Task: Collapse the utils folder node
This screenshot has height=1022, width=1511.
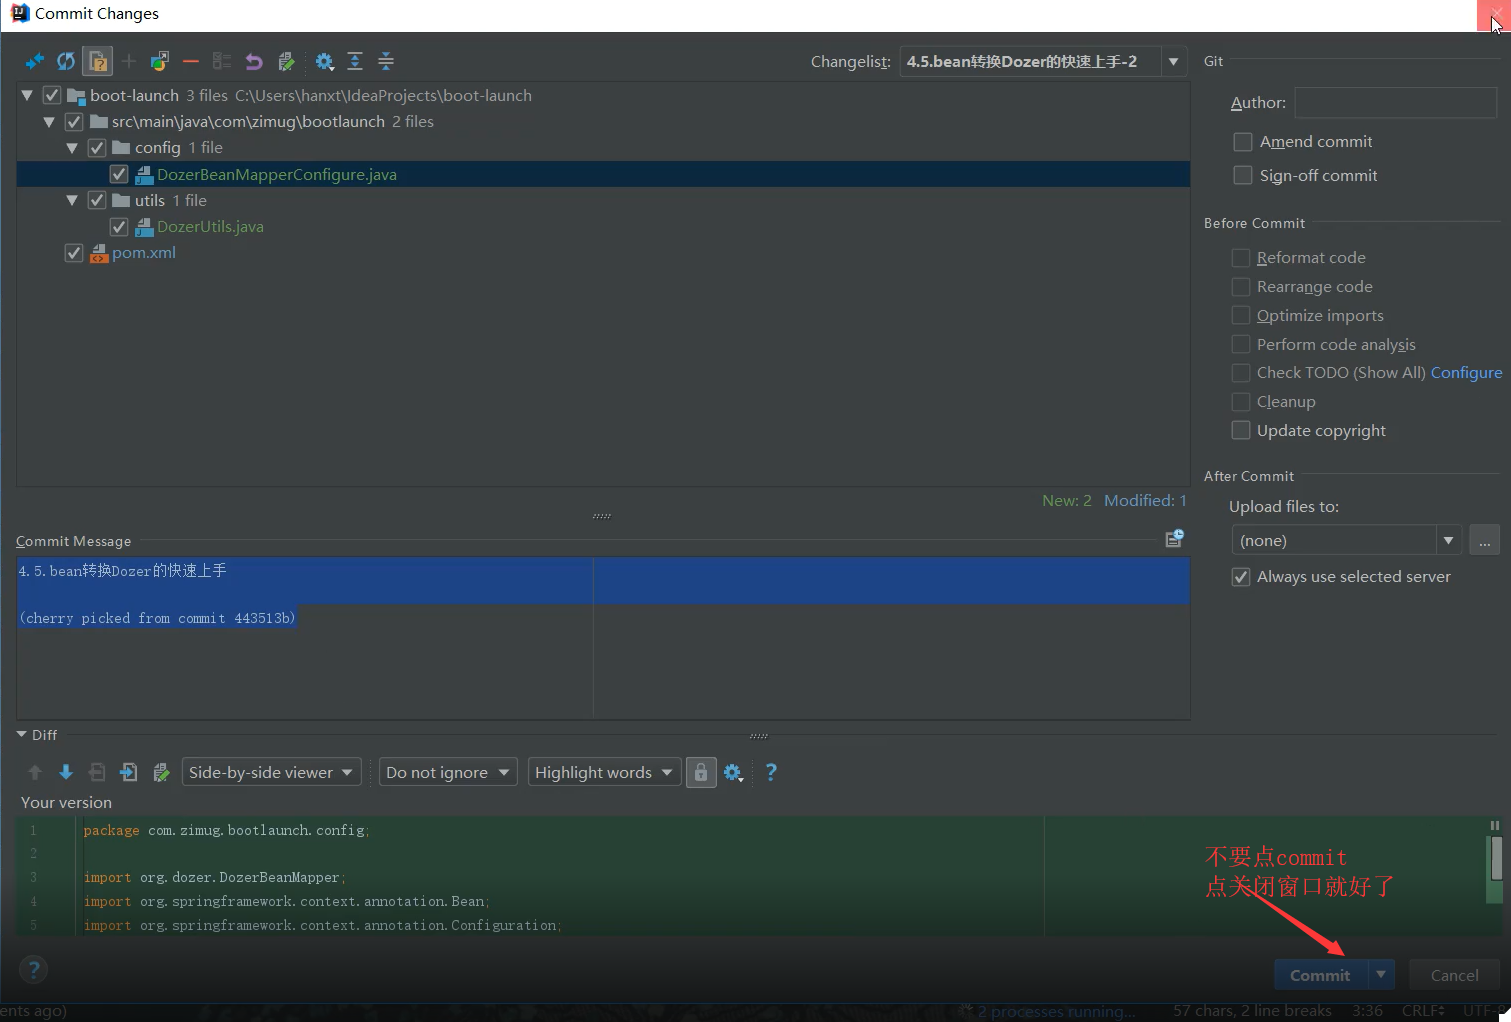Action: coord(72,201)
